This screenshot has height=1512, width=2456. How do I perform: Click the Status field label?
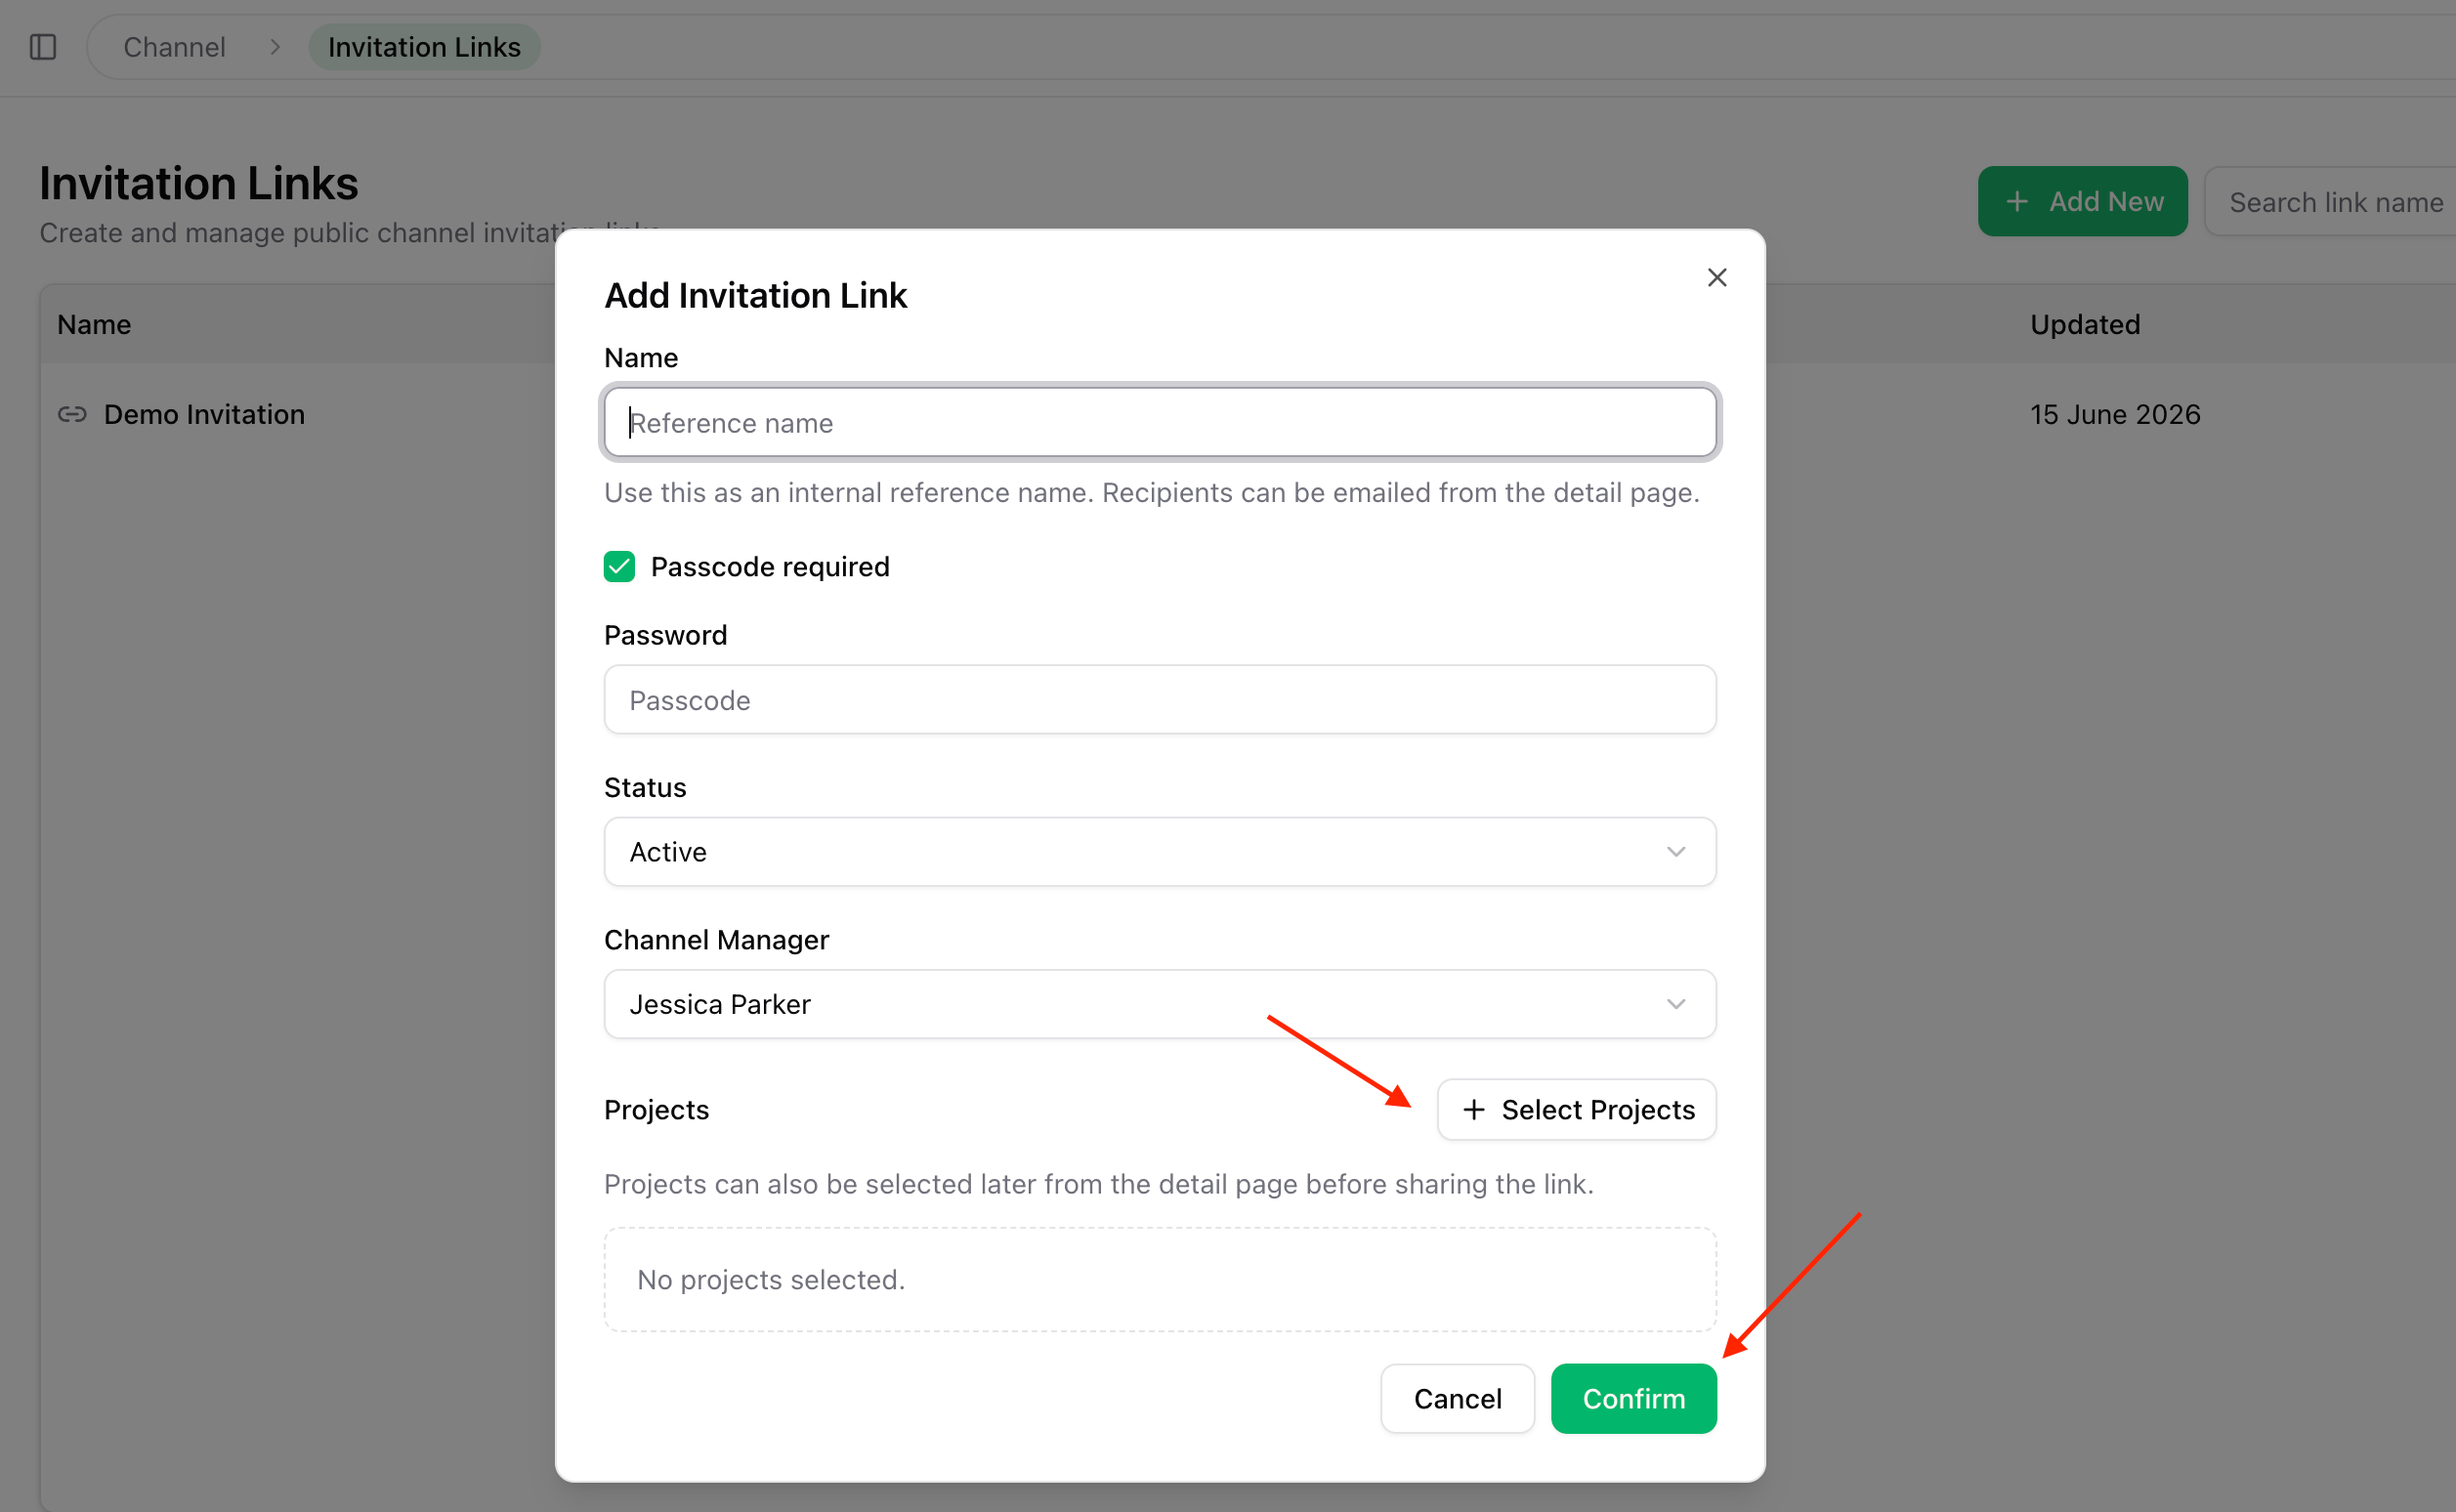[x=645, y=787]
